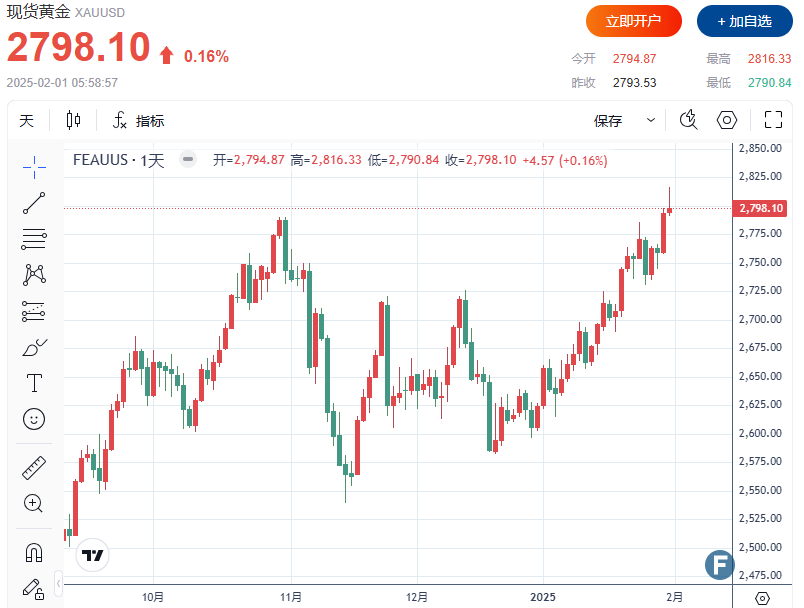Collapse the FEAUUS legend with minus button

pos(187,159)
